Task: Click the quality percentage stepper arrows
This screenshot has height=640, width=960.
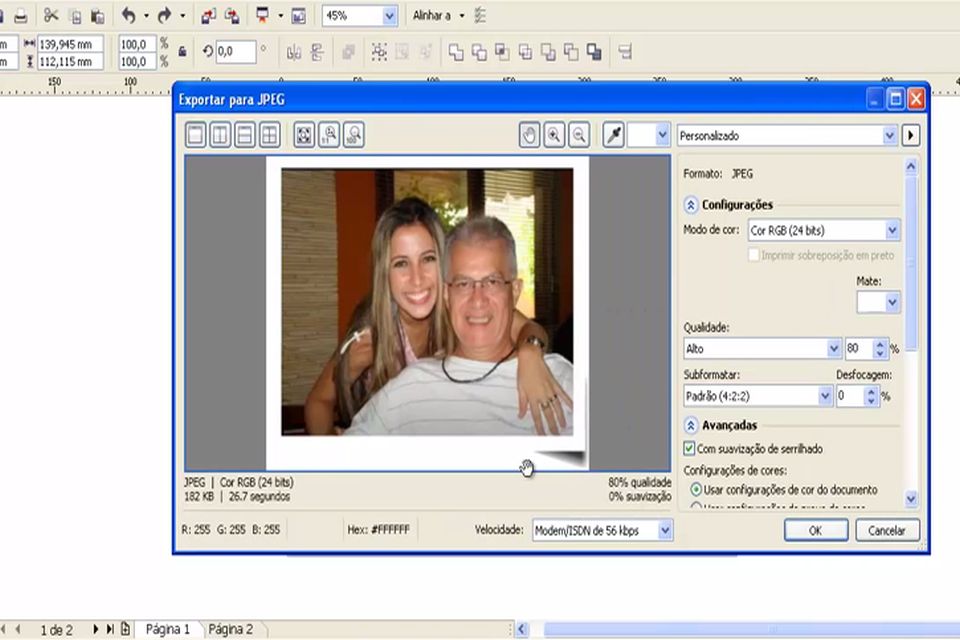Action: point(880,348)
